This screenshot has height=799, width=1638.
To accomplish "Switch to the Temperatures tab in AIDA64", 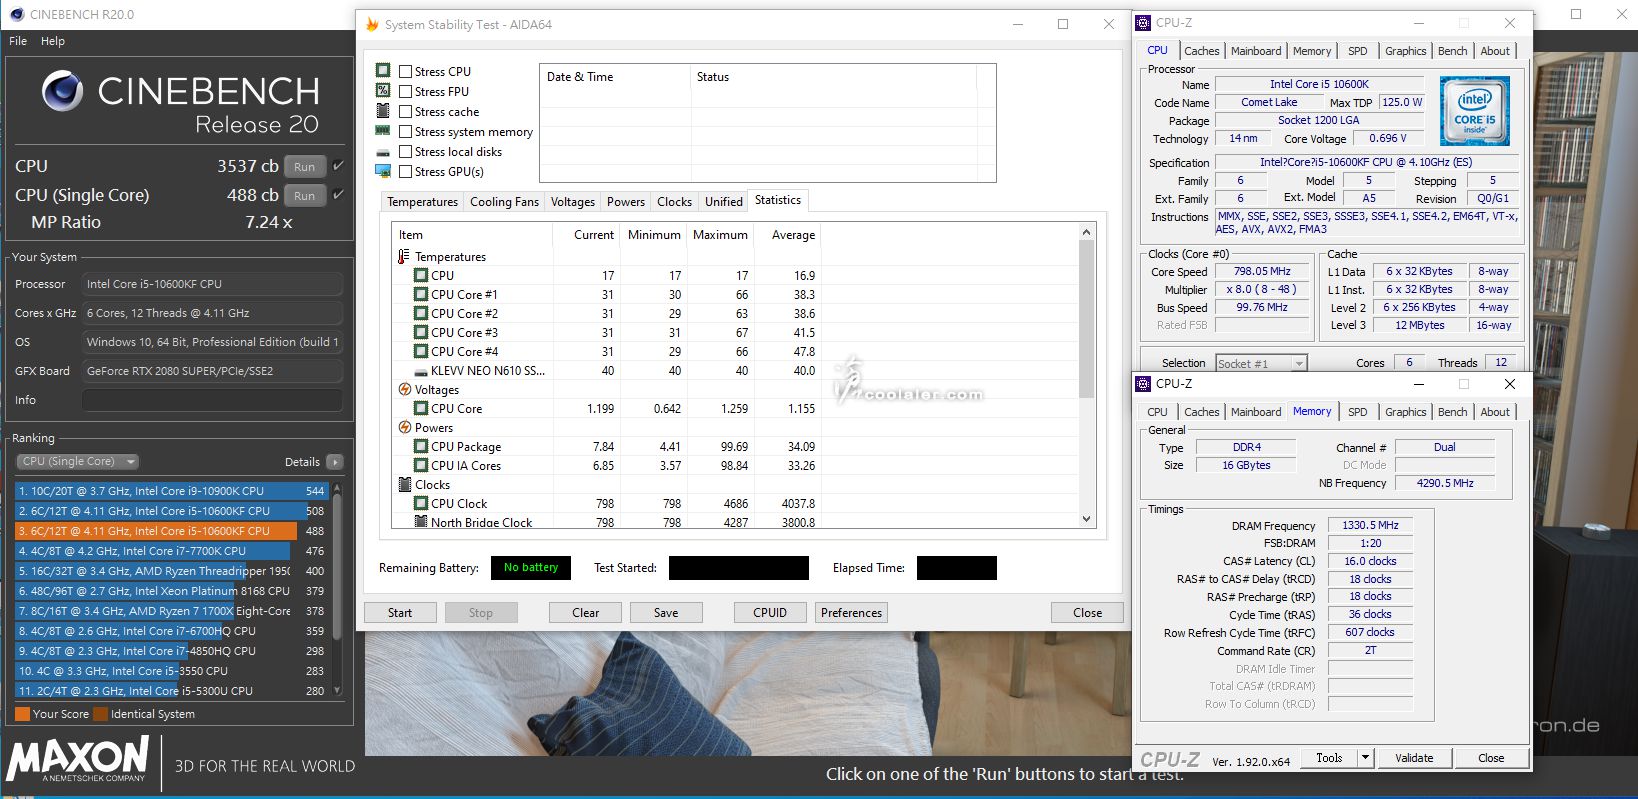I will (422, 202).
